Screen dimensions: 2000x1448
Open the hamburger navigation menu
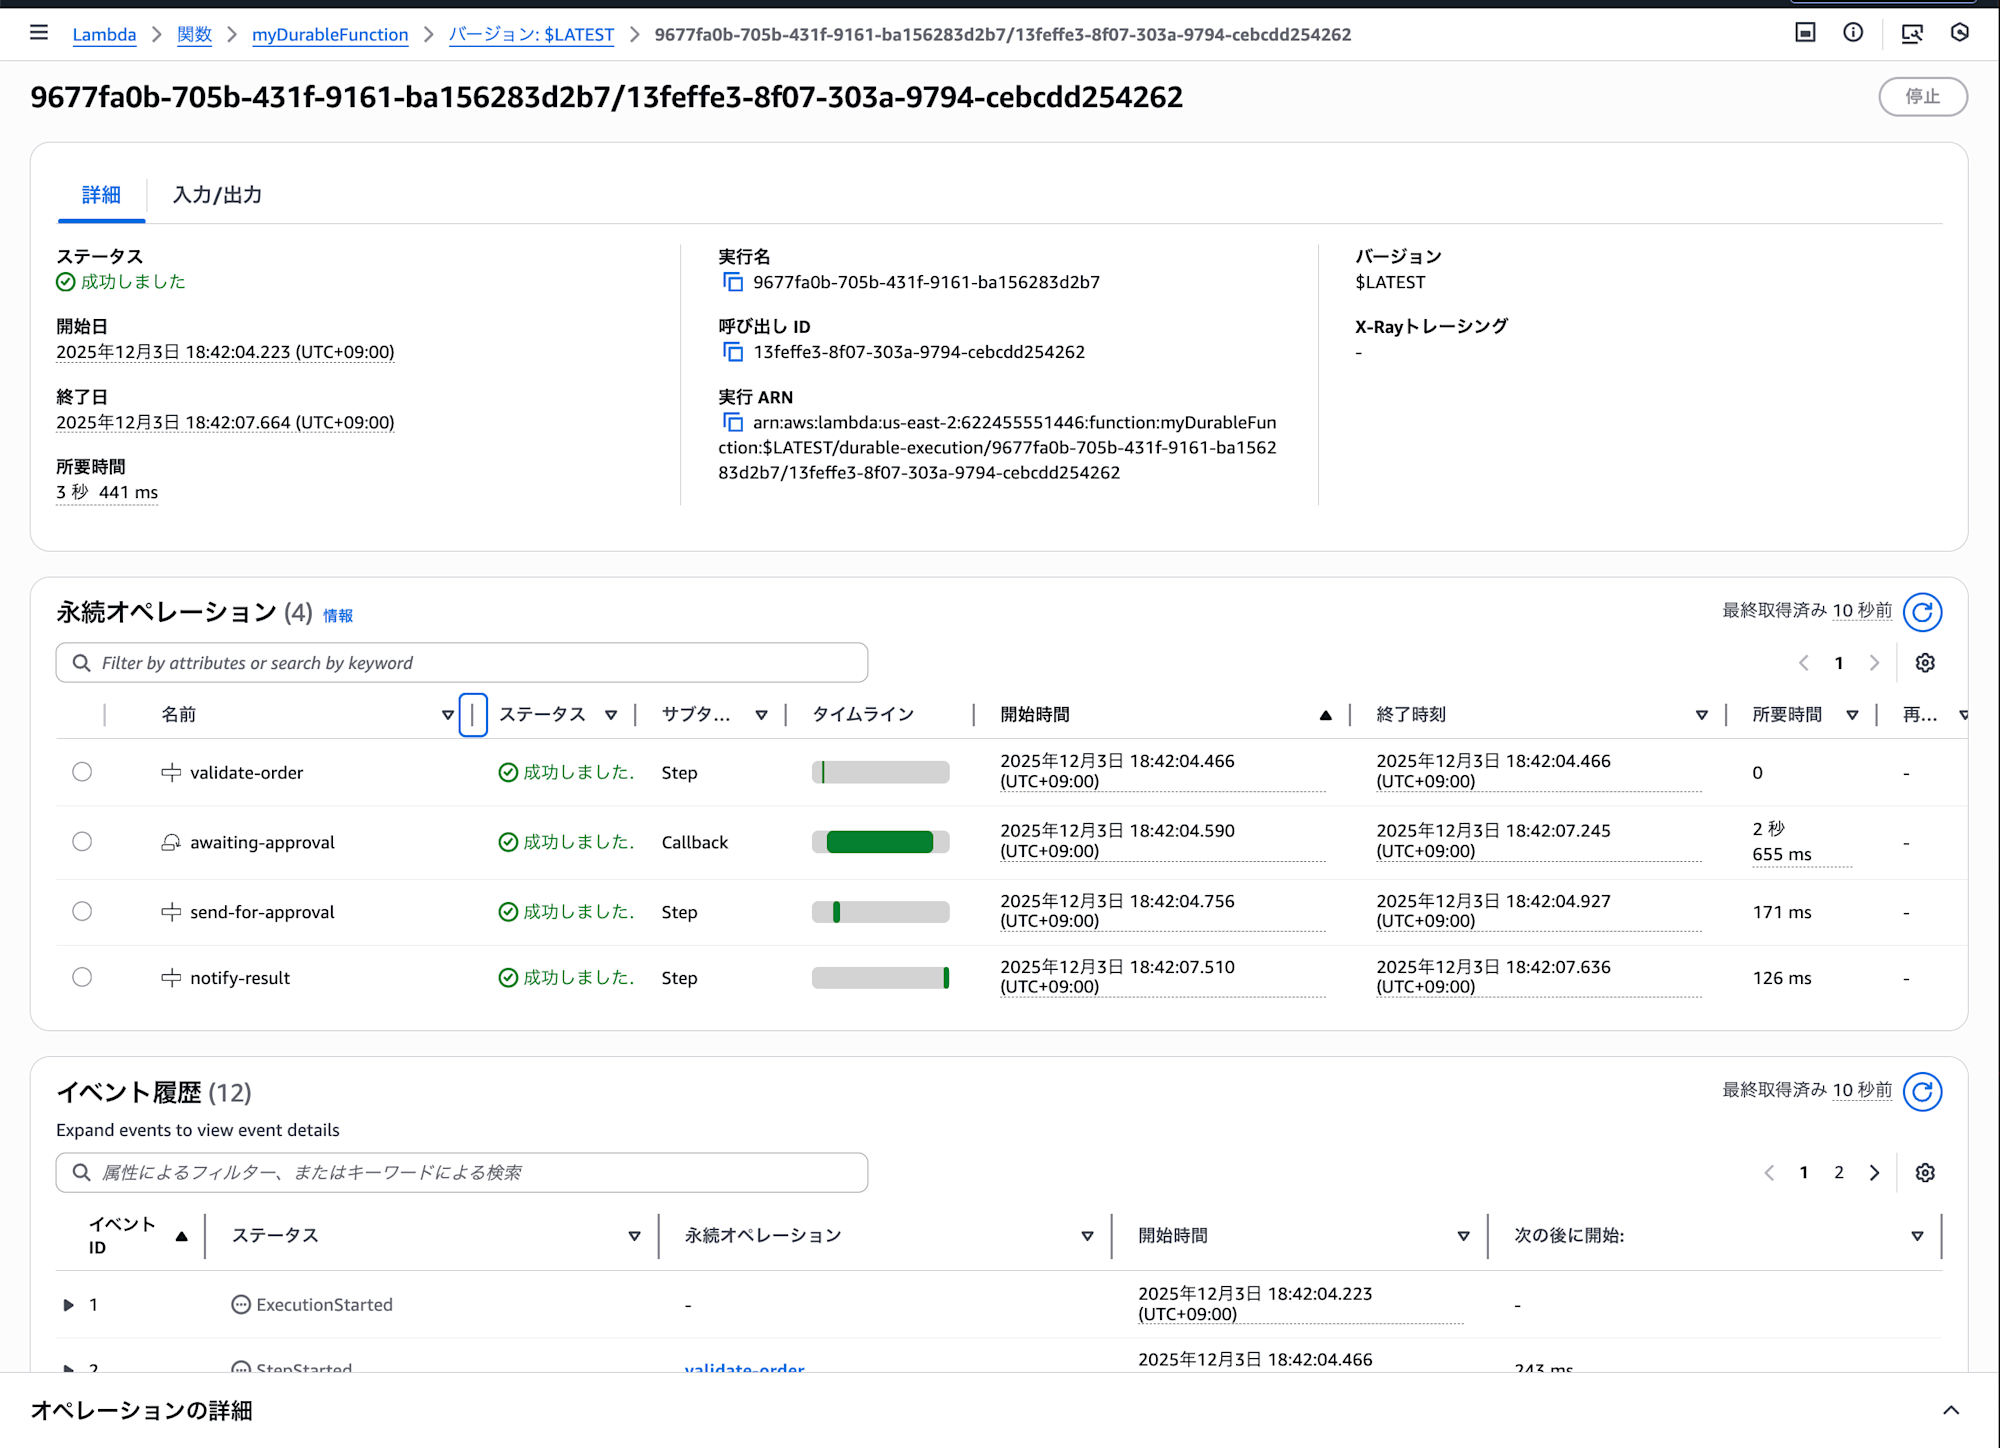pos(39,33)
